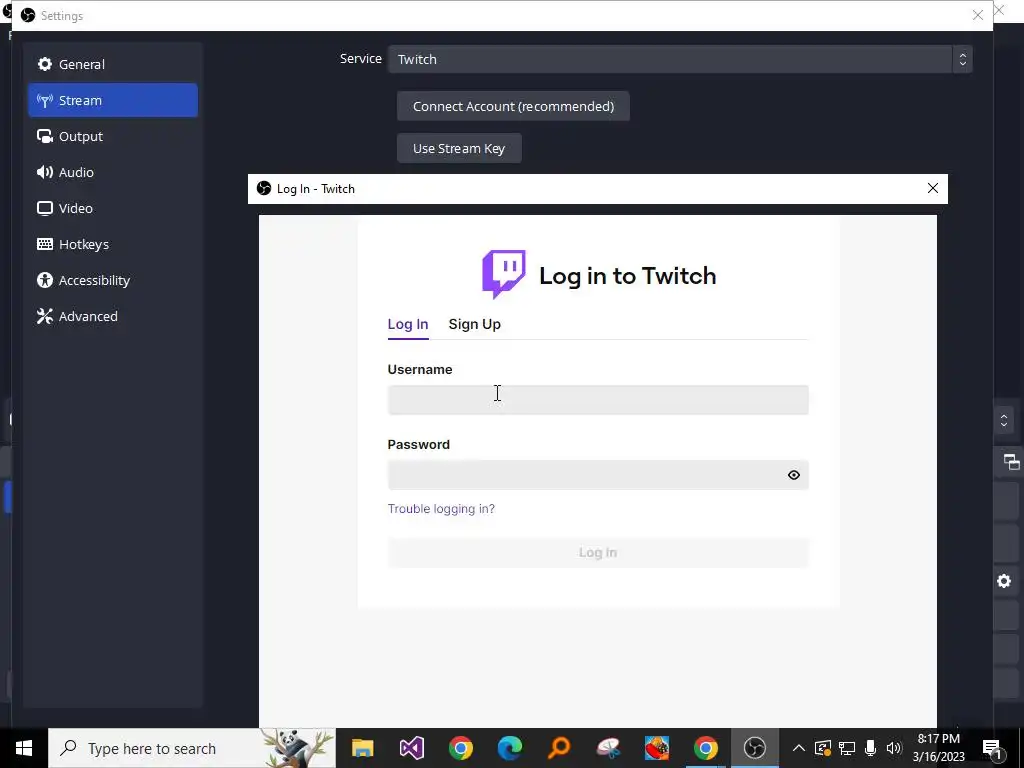1024x768 pixels.
Task: Click OBS gear icon behind Settings window
Action: coord(1004,581)
